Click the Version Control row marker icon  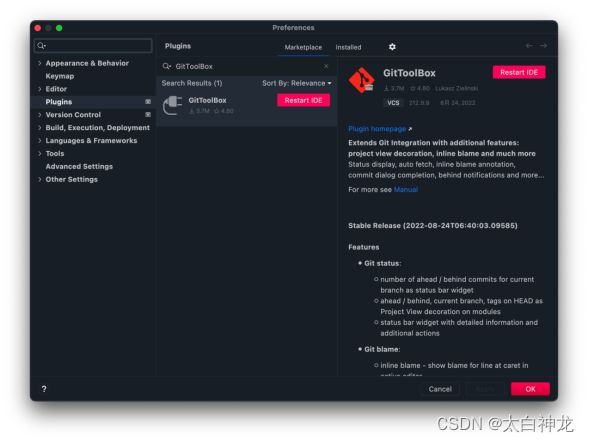[x=148, y=115]
